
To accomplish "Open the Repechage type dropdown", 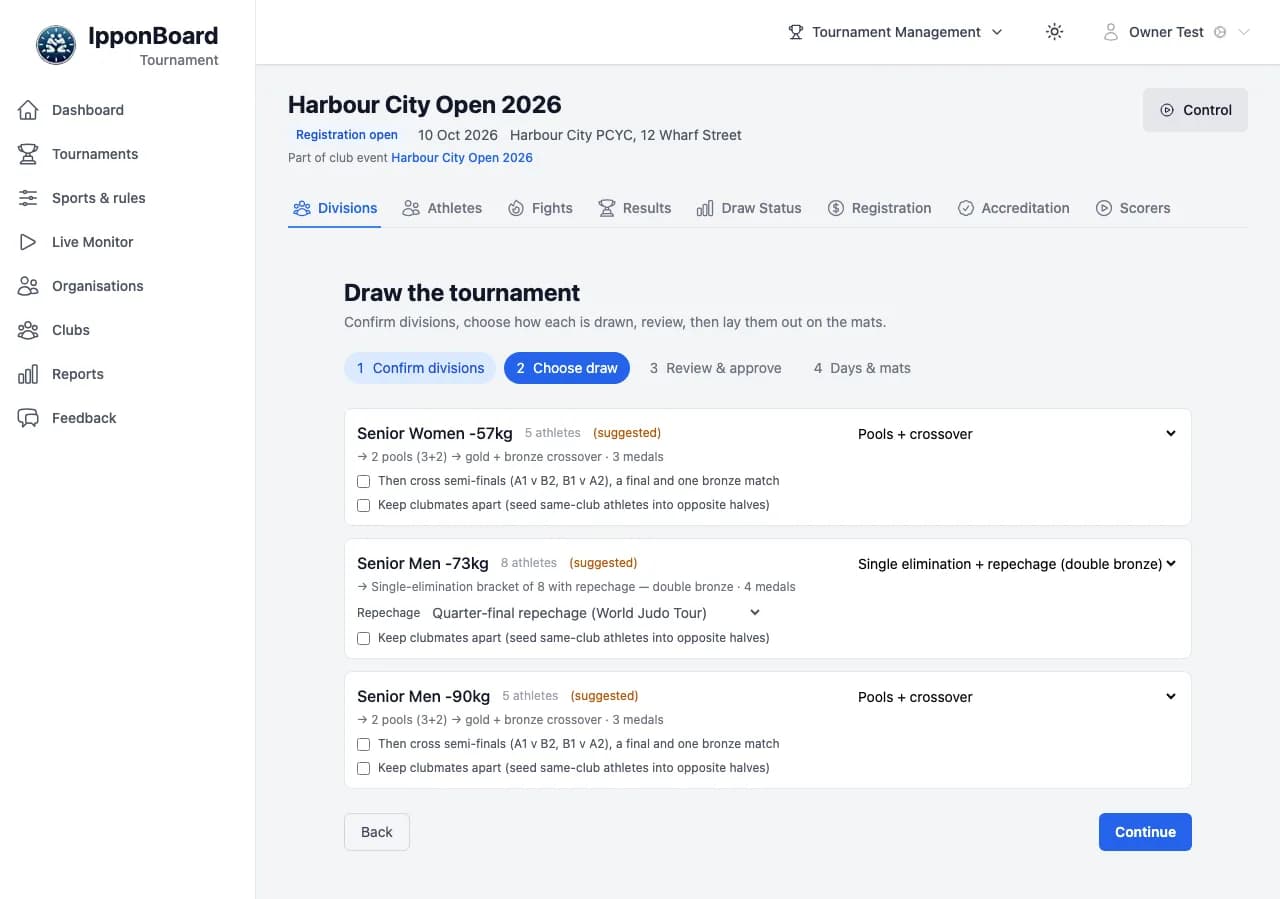I will point(596,613).
